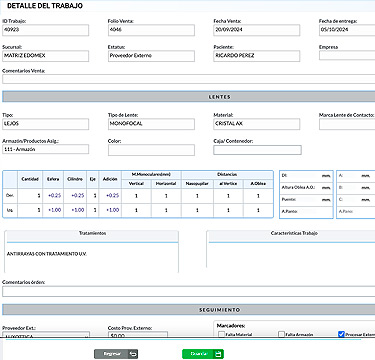
Task: Click the Caja/Contenedor input field
Action: 257,150
